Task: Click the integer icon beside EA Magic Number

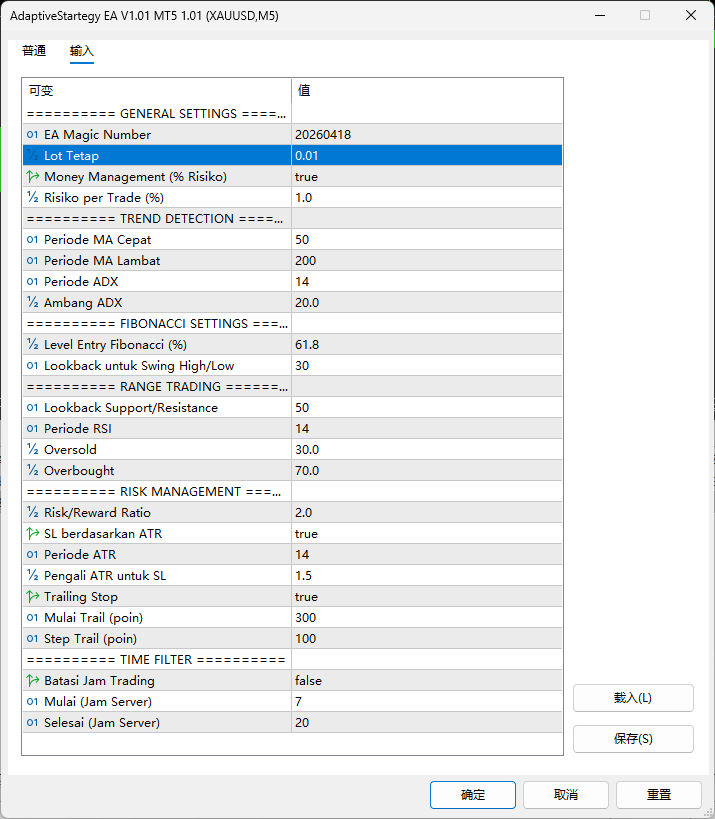Action: tap(32, 135)
